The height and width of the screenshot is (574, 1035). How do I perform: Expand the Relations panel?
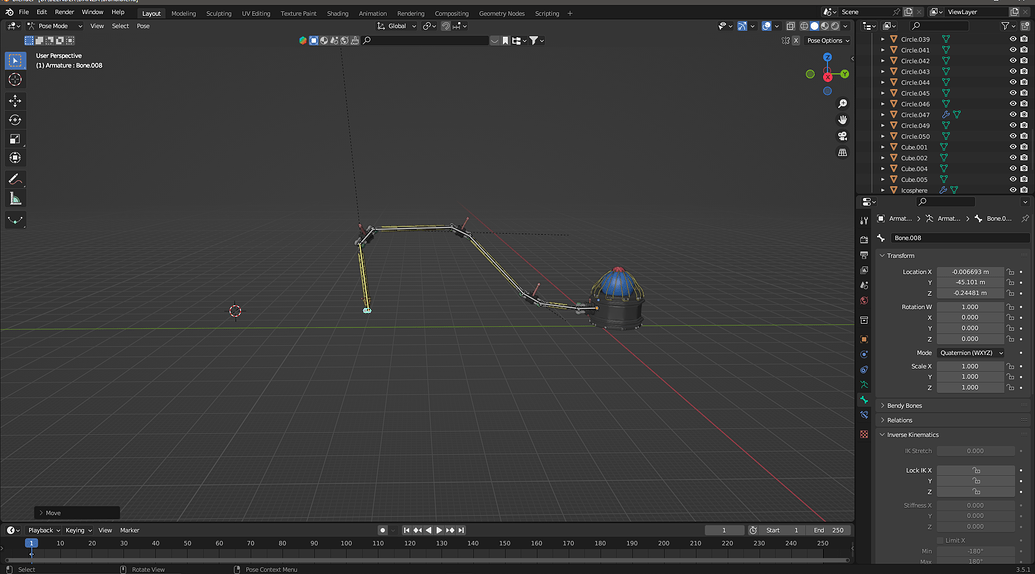[x=900, y=420]
